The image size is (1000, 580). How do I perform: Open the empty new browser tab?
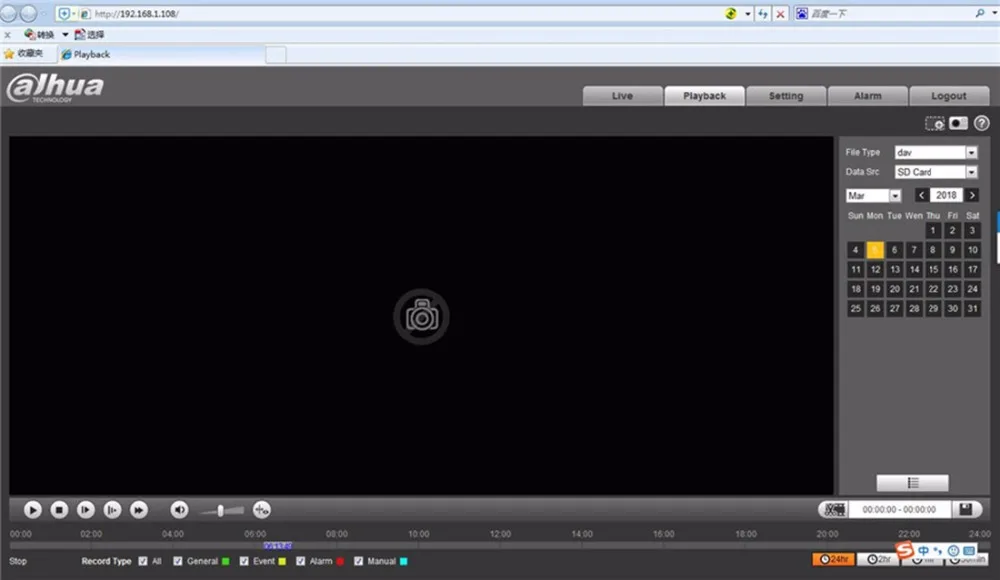(276, 55)
